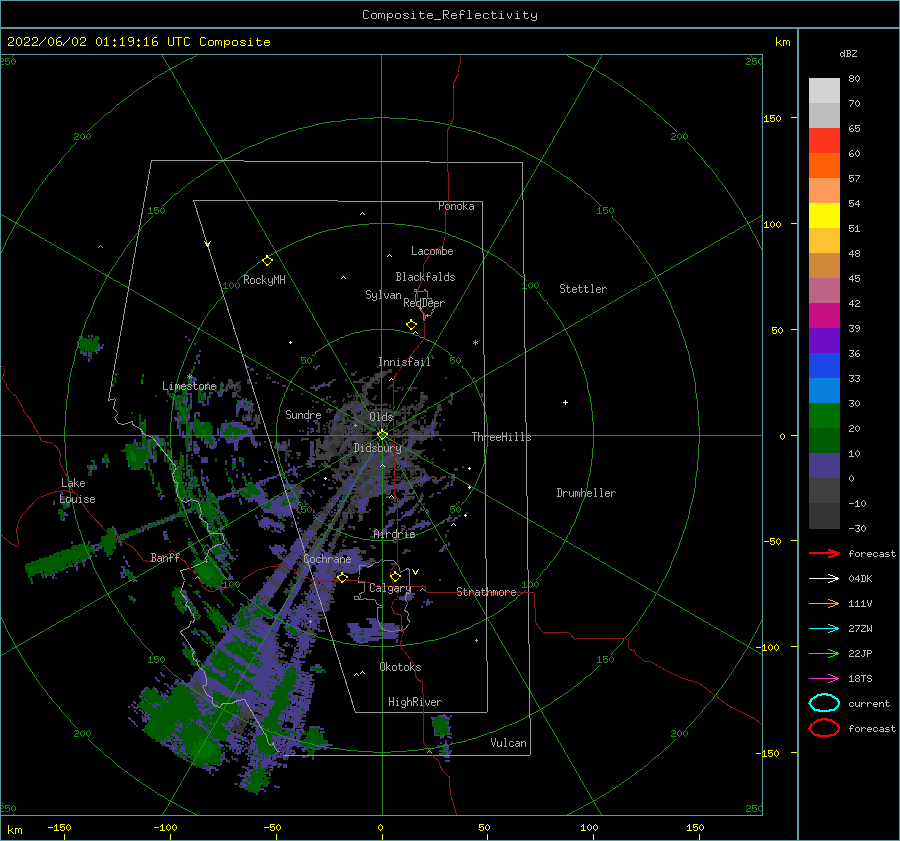Click the Sundre label
This screenshot has width=900, height=841.
pos(303,414)
